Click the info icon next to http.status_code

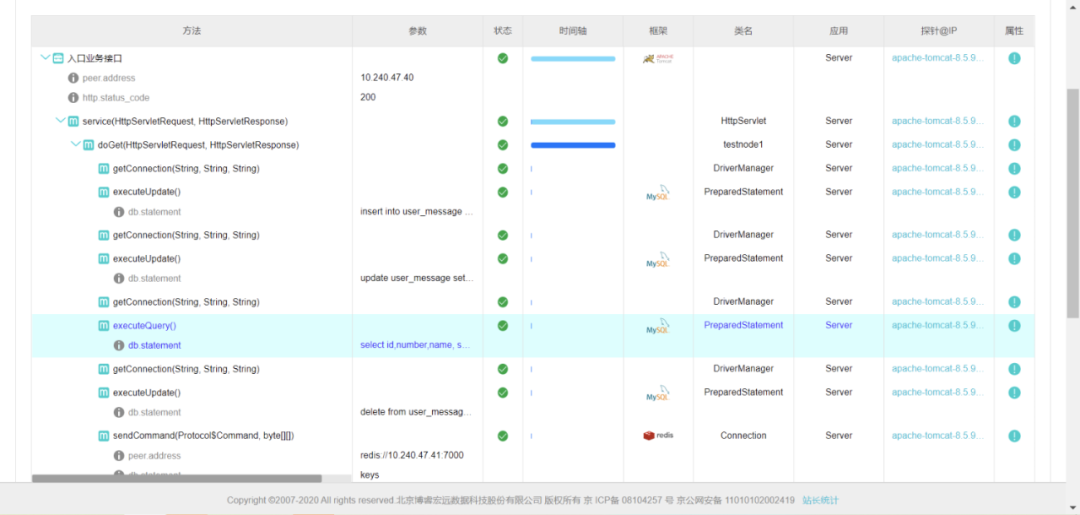(x=73, y=98)
